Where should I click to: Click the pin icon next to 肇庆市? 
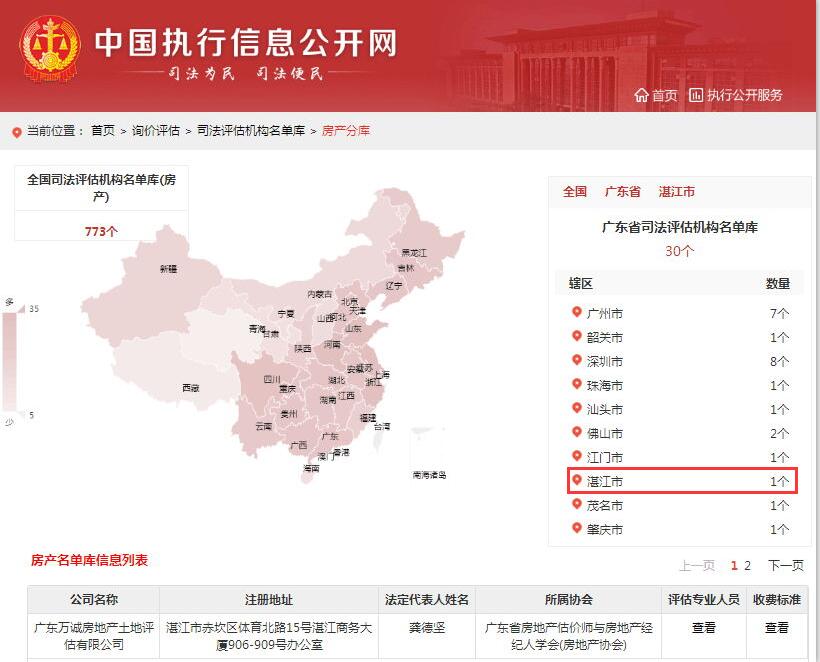(576, 529)
